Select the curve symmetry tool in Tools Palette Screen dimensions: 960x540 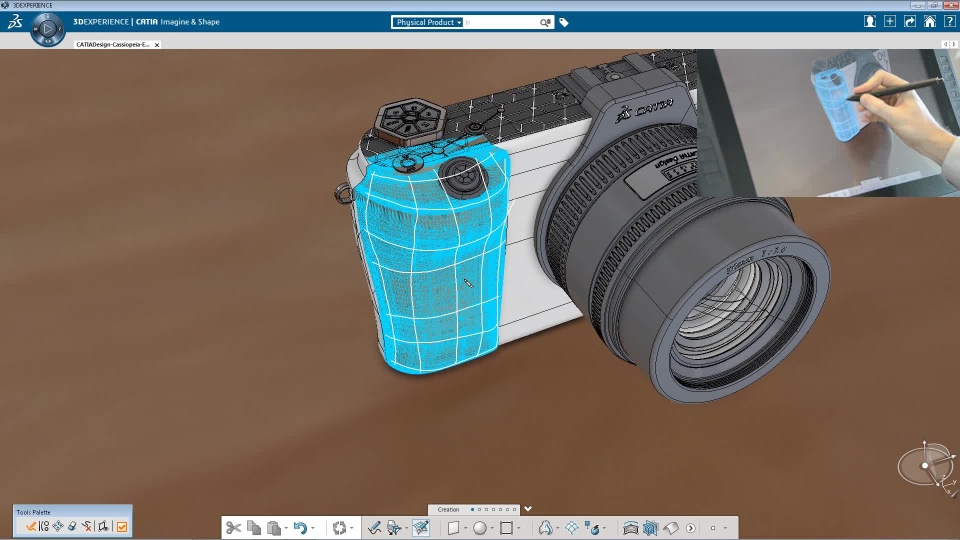pyautogui.click(x=43, y=526)
